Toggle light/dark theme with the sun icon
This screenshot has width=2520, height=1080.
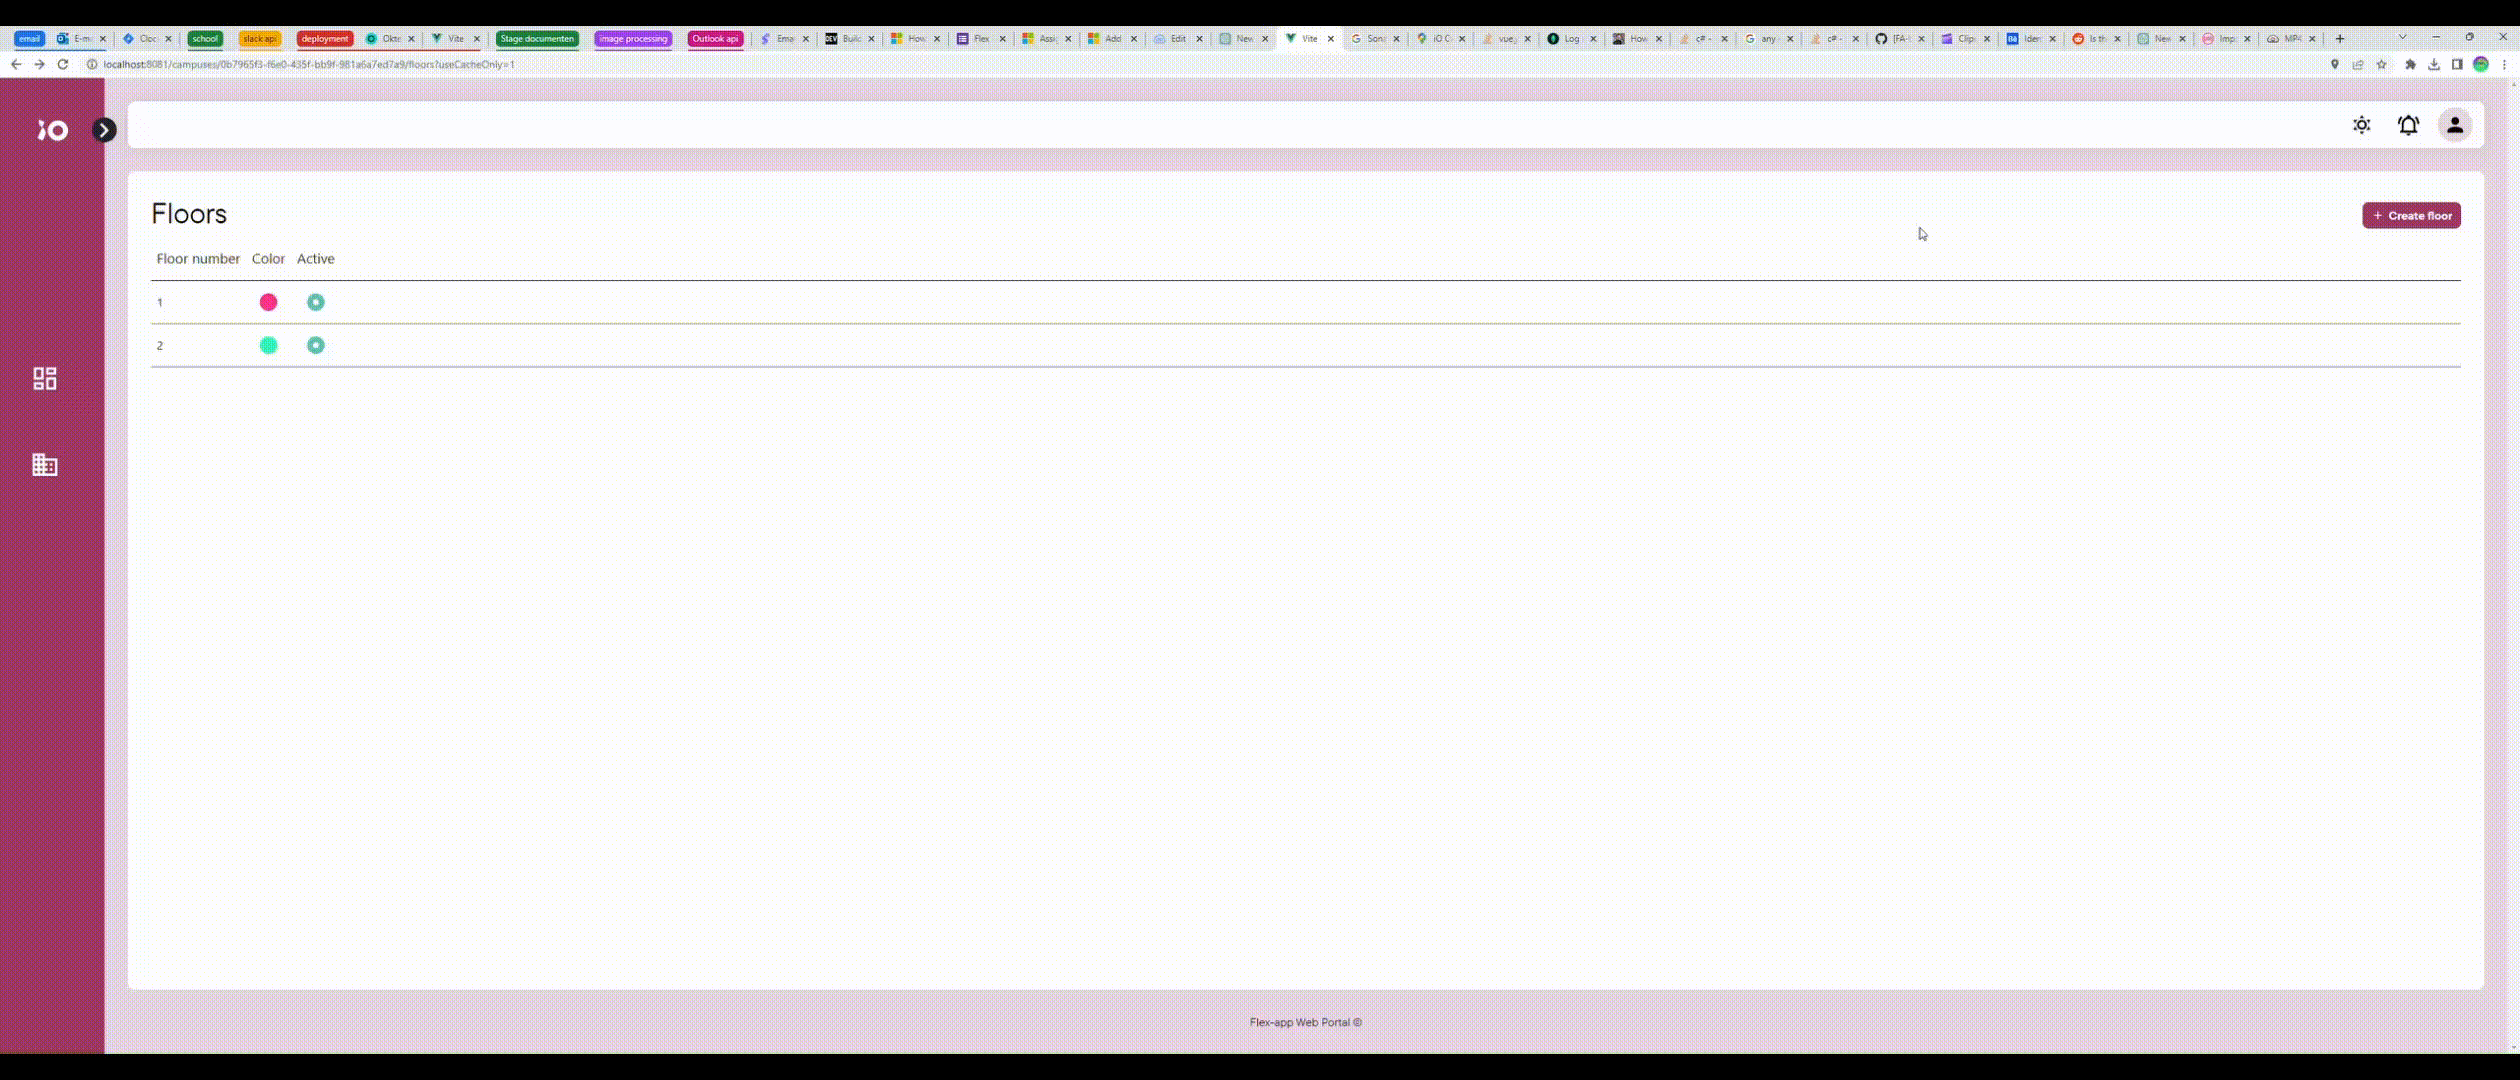(x=2361, y=125)
